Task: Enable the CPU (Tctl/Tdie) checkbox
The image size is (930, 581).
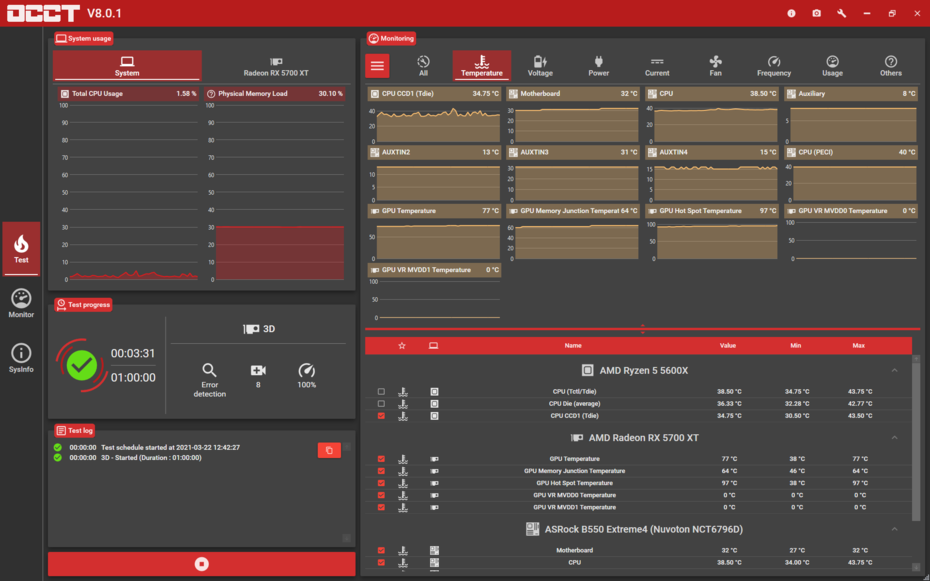Action: pyautogui.click(x=381, y=392)
